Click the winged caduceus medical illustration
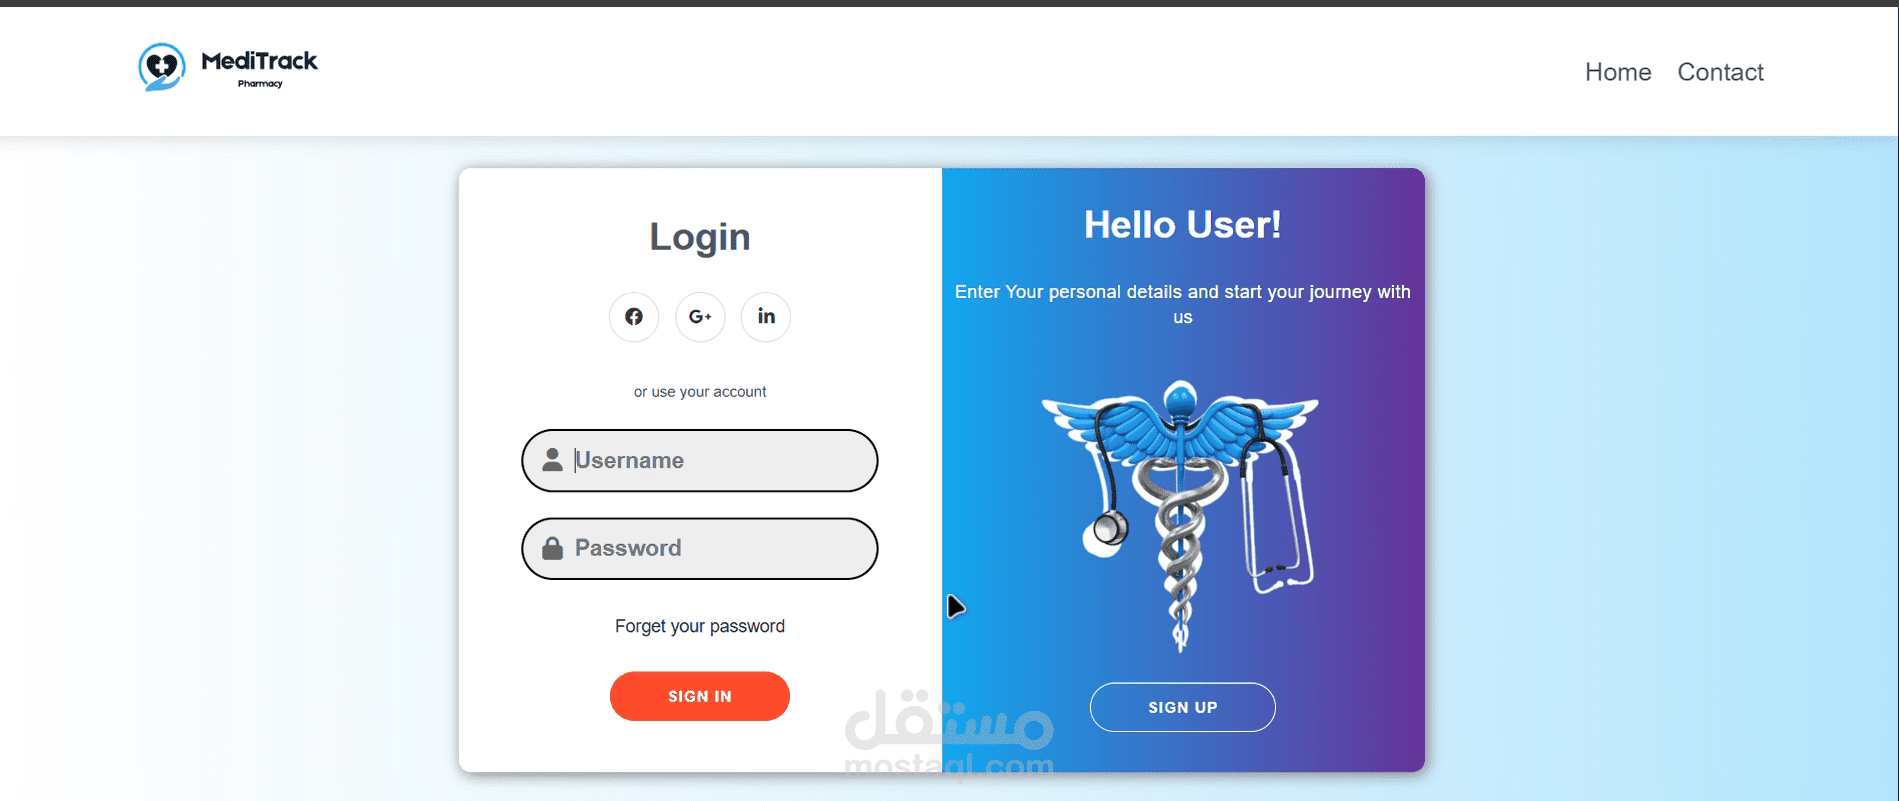The image size is (1899, 801). [1181, 515]
